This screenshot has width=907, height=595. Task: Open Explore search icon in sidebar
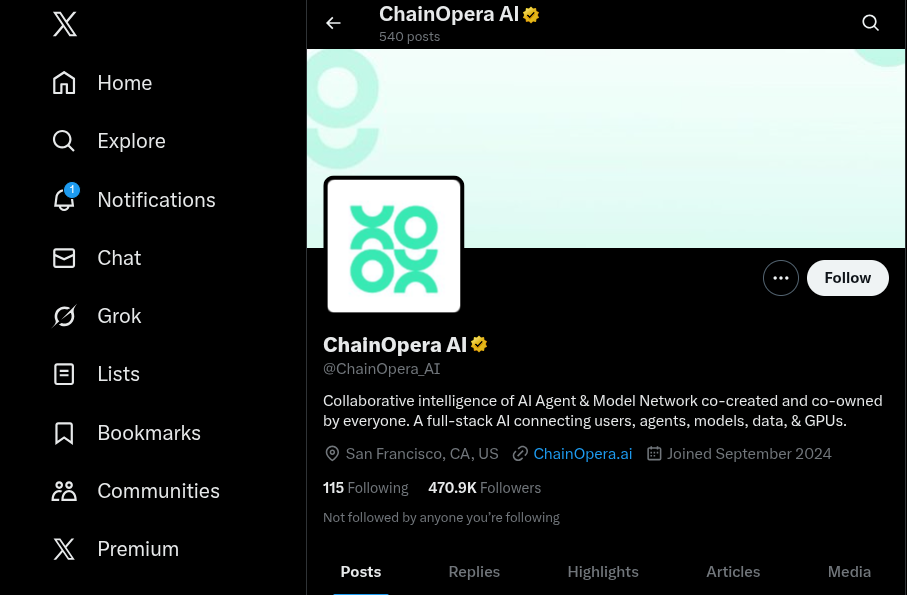(64, 141)
